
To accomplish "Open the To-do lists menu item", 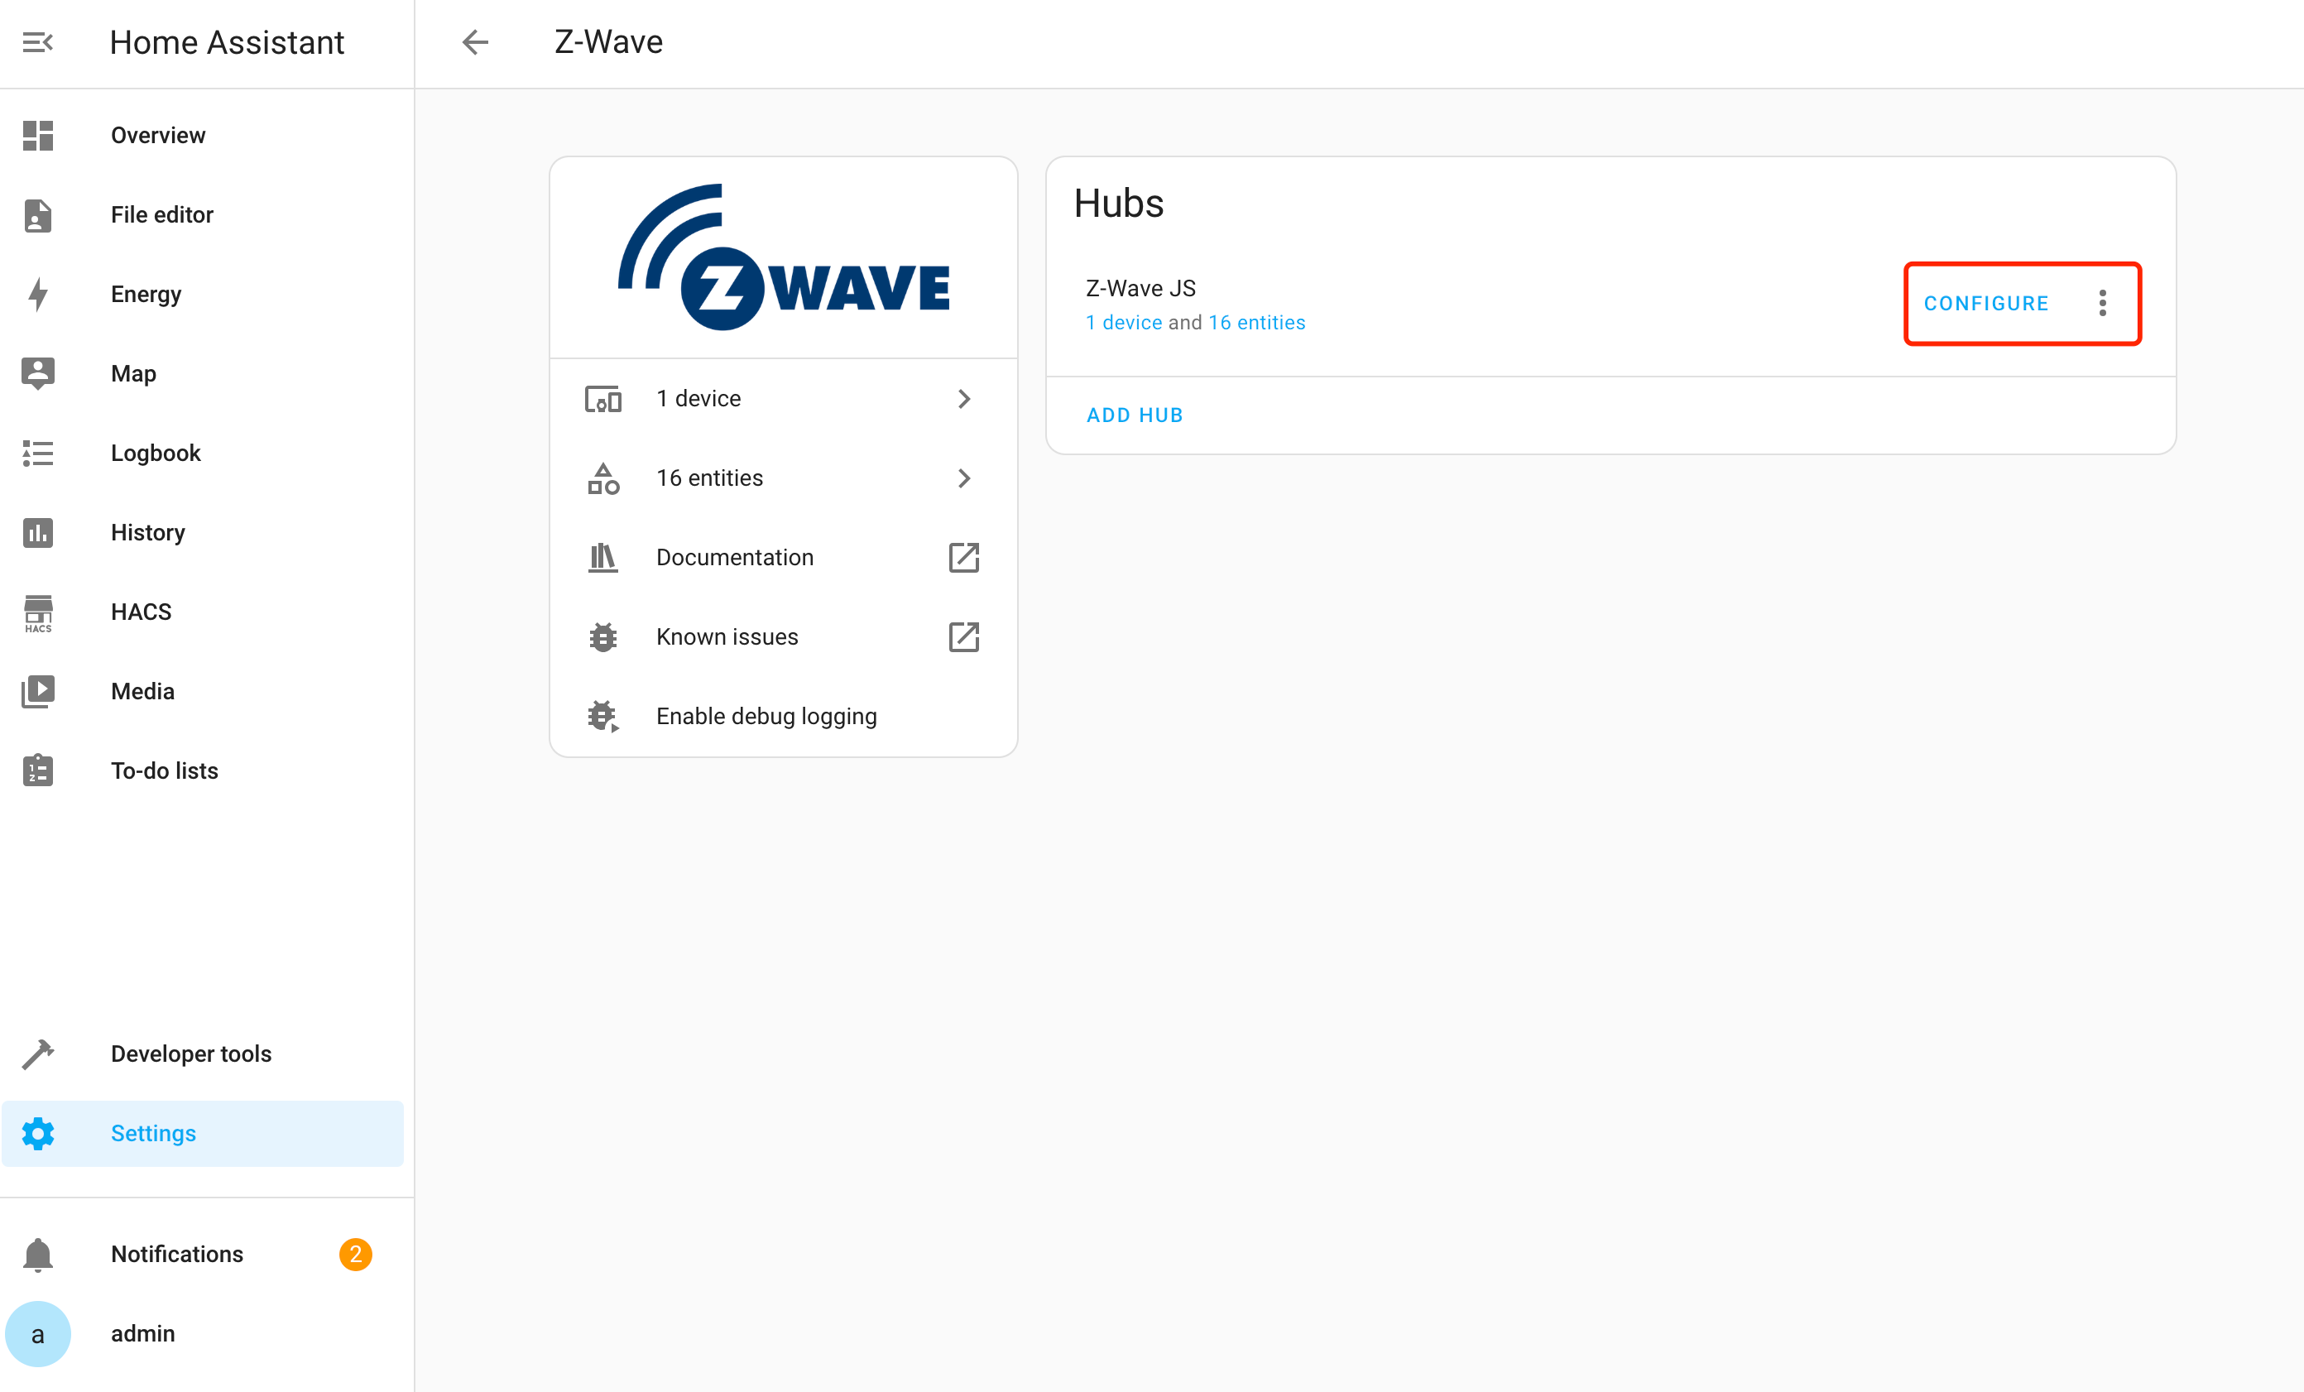I will (x=164, y=771).
